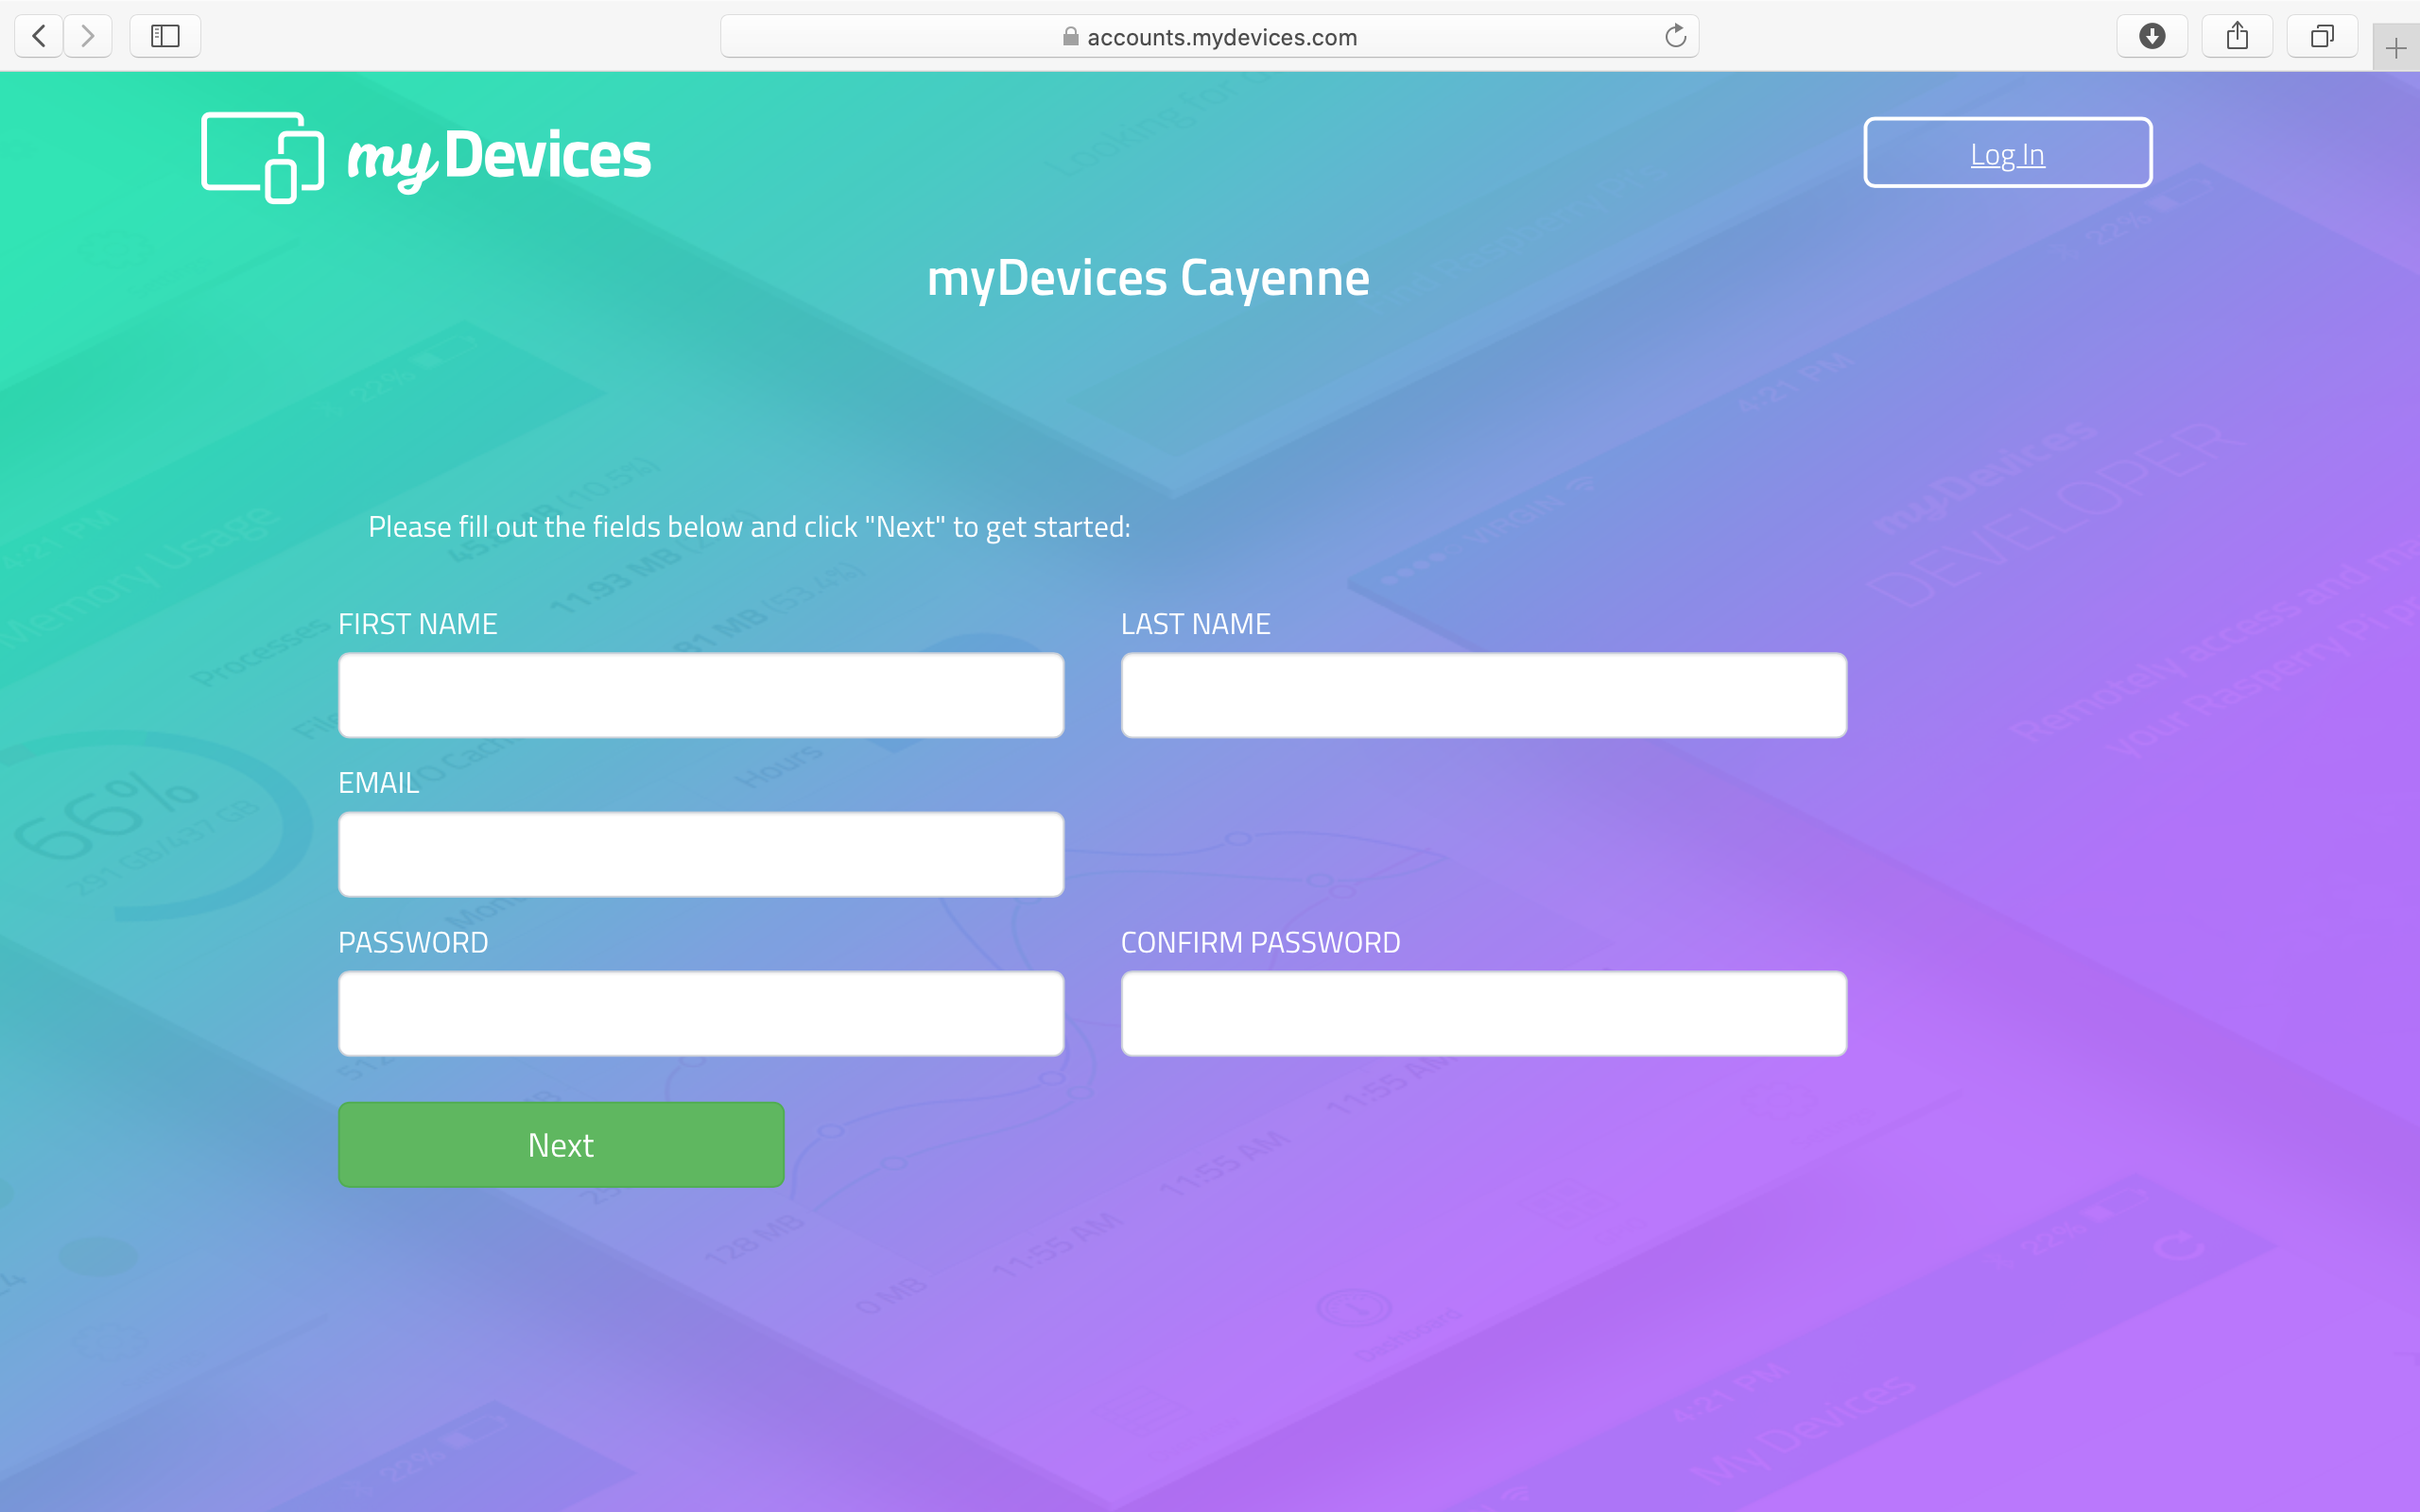Click the "Please fill out the fields" instruction text

(x=749, y=527)
